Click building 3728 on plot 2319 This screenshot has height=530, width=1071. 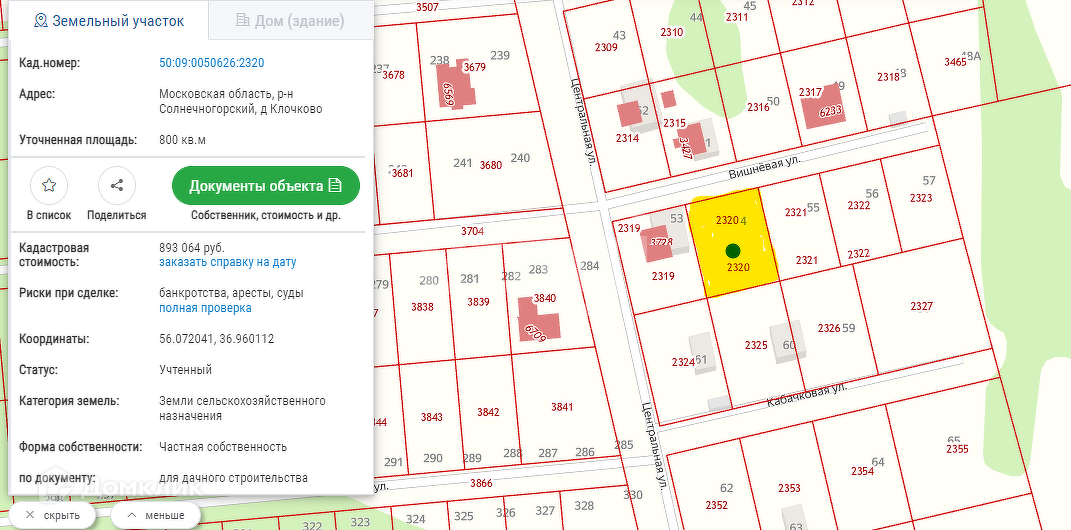[659, 244]
